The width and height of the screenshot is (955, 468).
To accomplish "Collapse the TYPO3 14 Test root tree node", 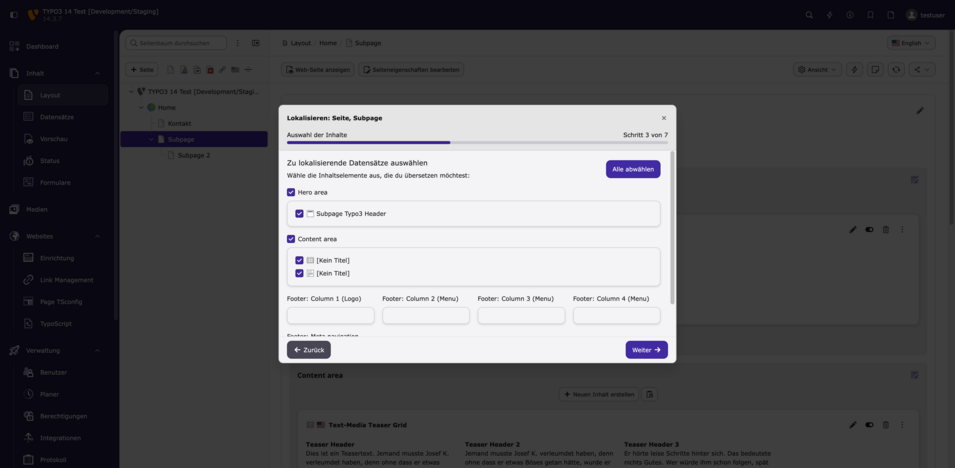I will point(131,91).
